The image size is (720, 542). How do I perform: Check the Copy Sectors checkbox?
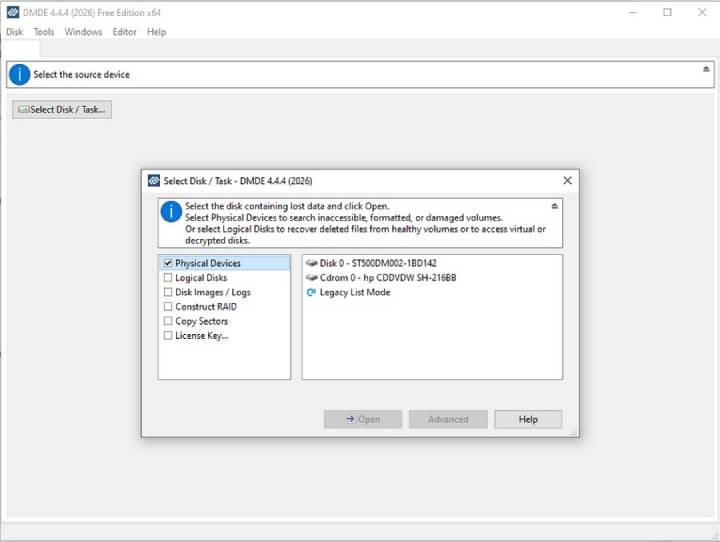click(x=168, y=321)
